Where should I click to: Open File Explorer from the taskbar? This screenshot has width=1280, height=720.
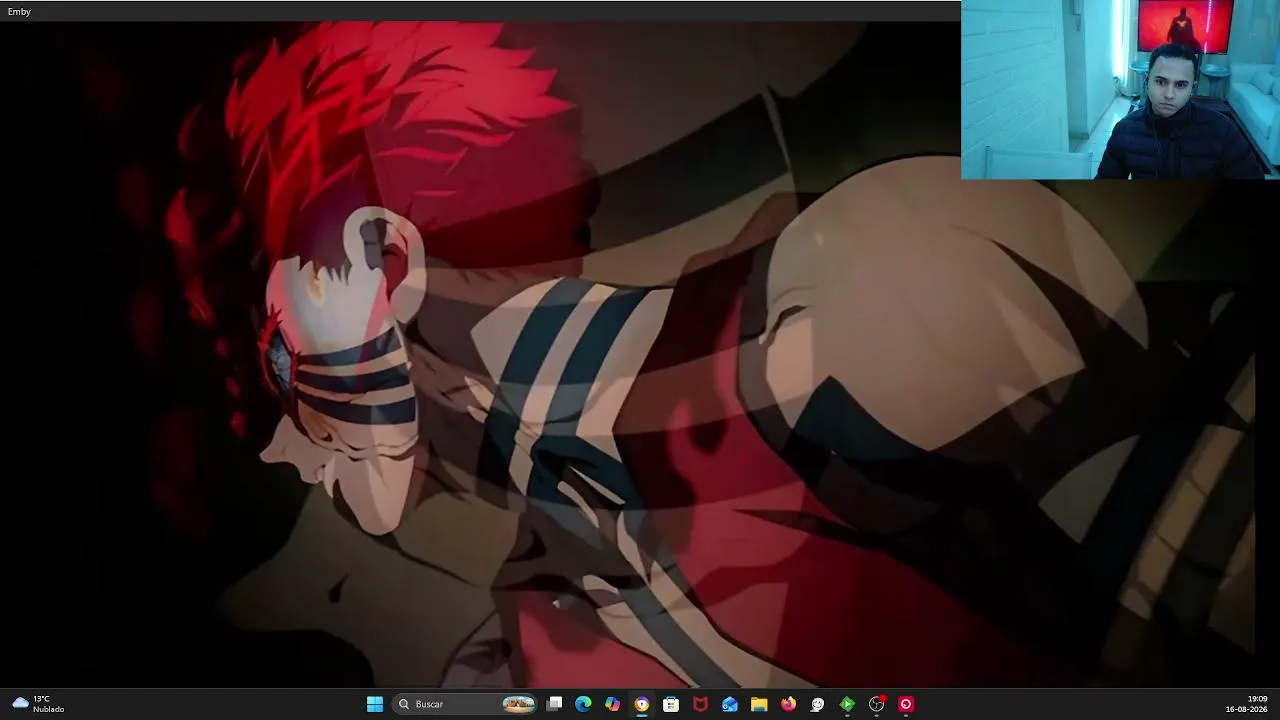click(759, 704)
